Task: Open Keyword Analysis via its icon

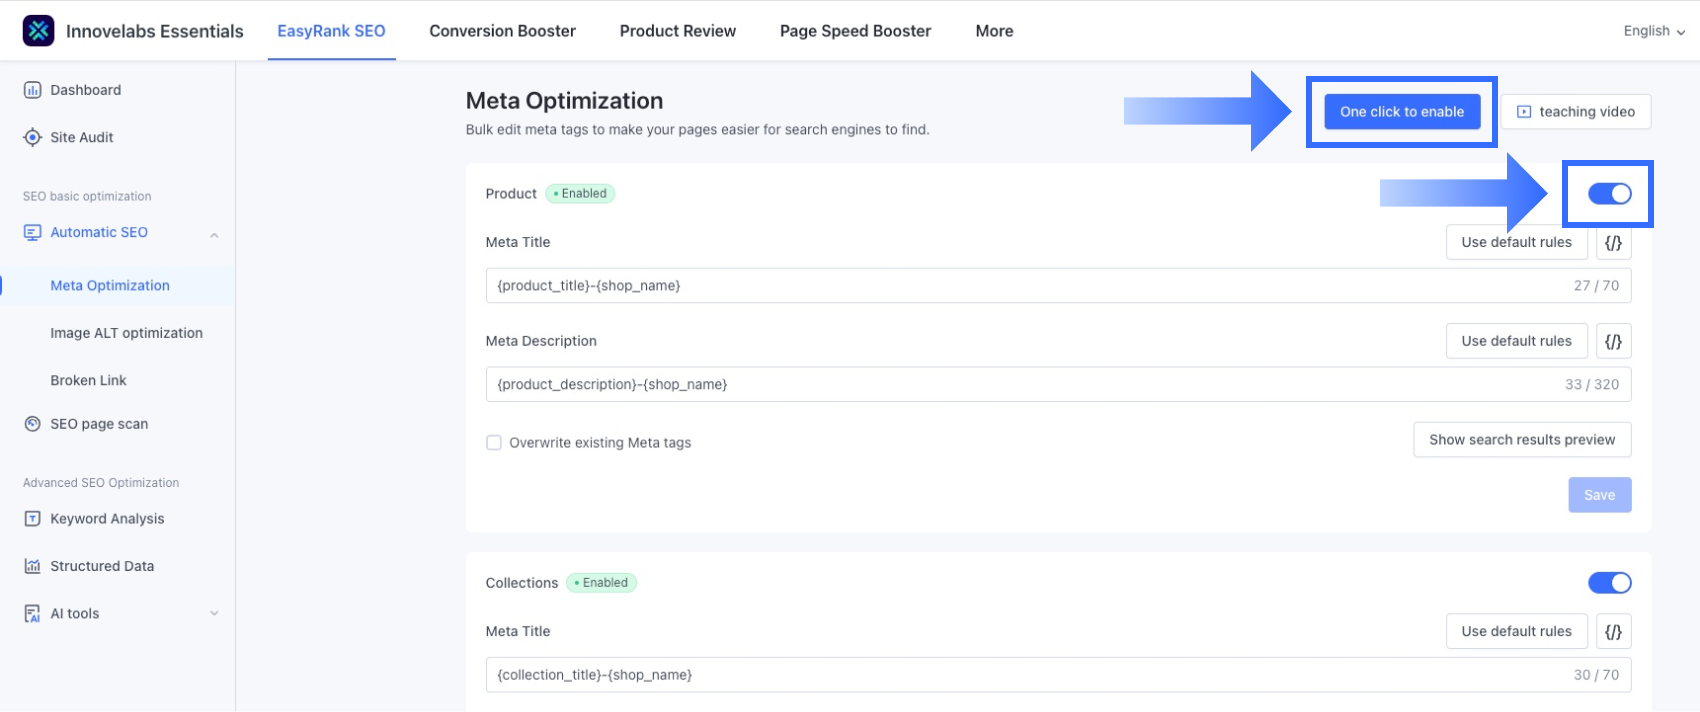Action: tap(32, 519)
